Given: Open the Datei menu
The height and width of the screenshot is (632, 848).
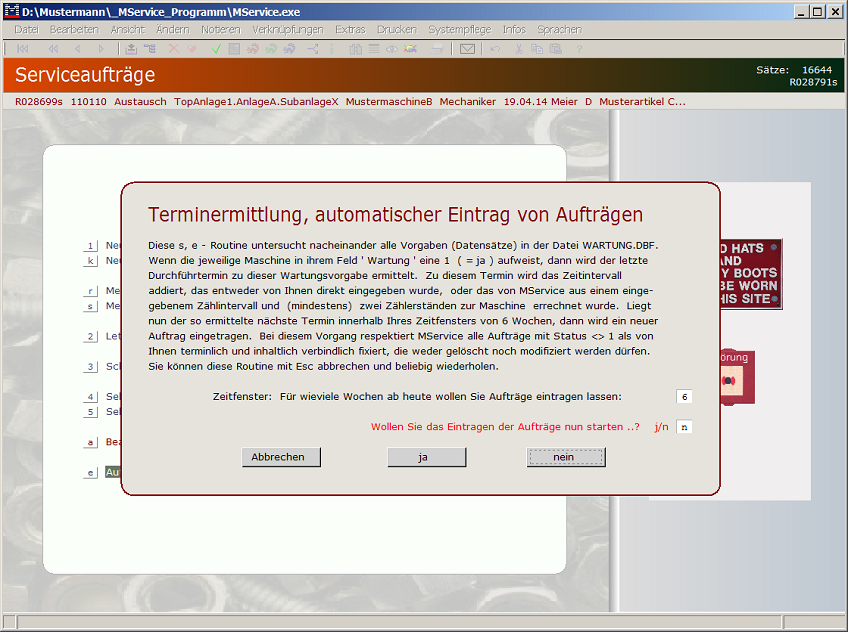Looking at the screenshot, I should tap(26, 30).
